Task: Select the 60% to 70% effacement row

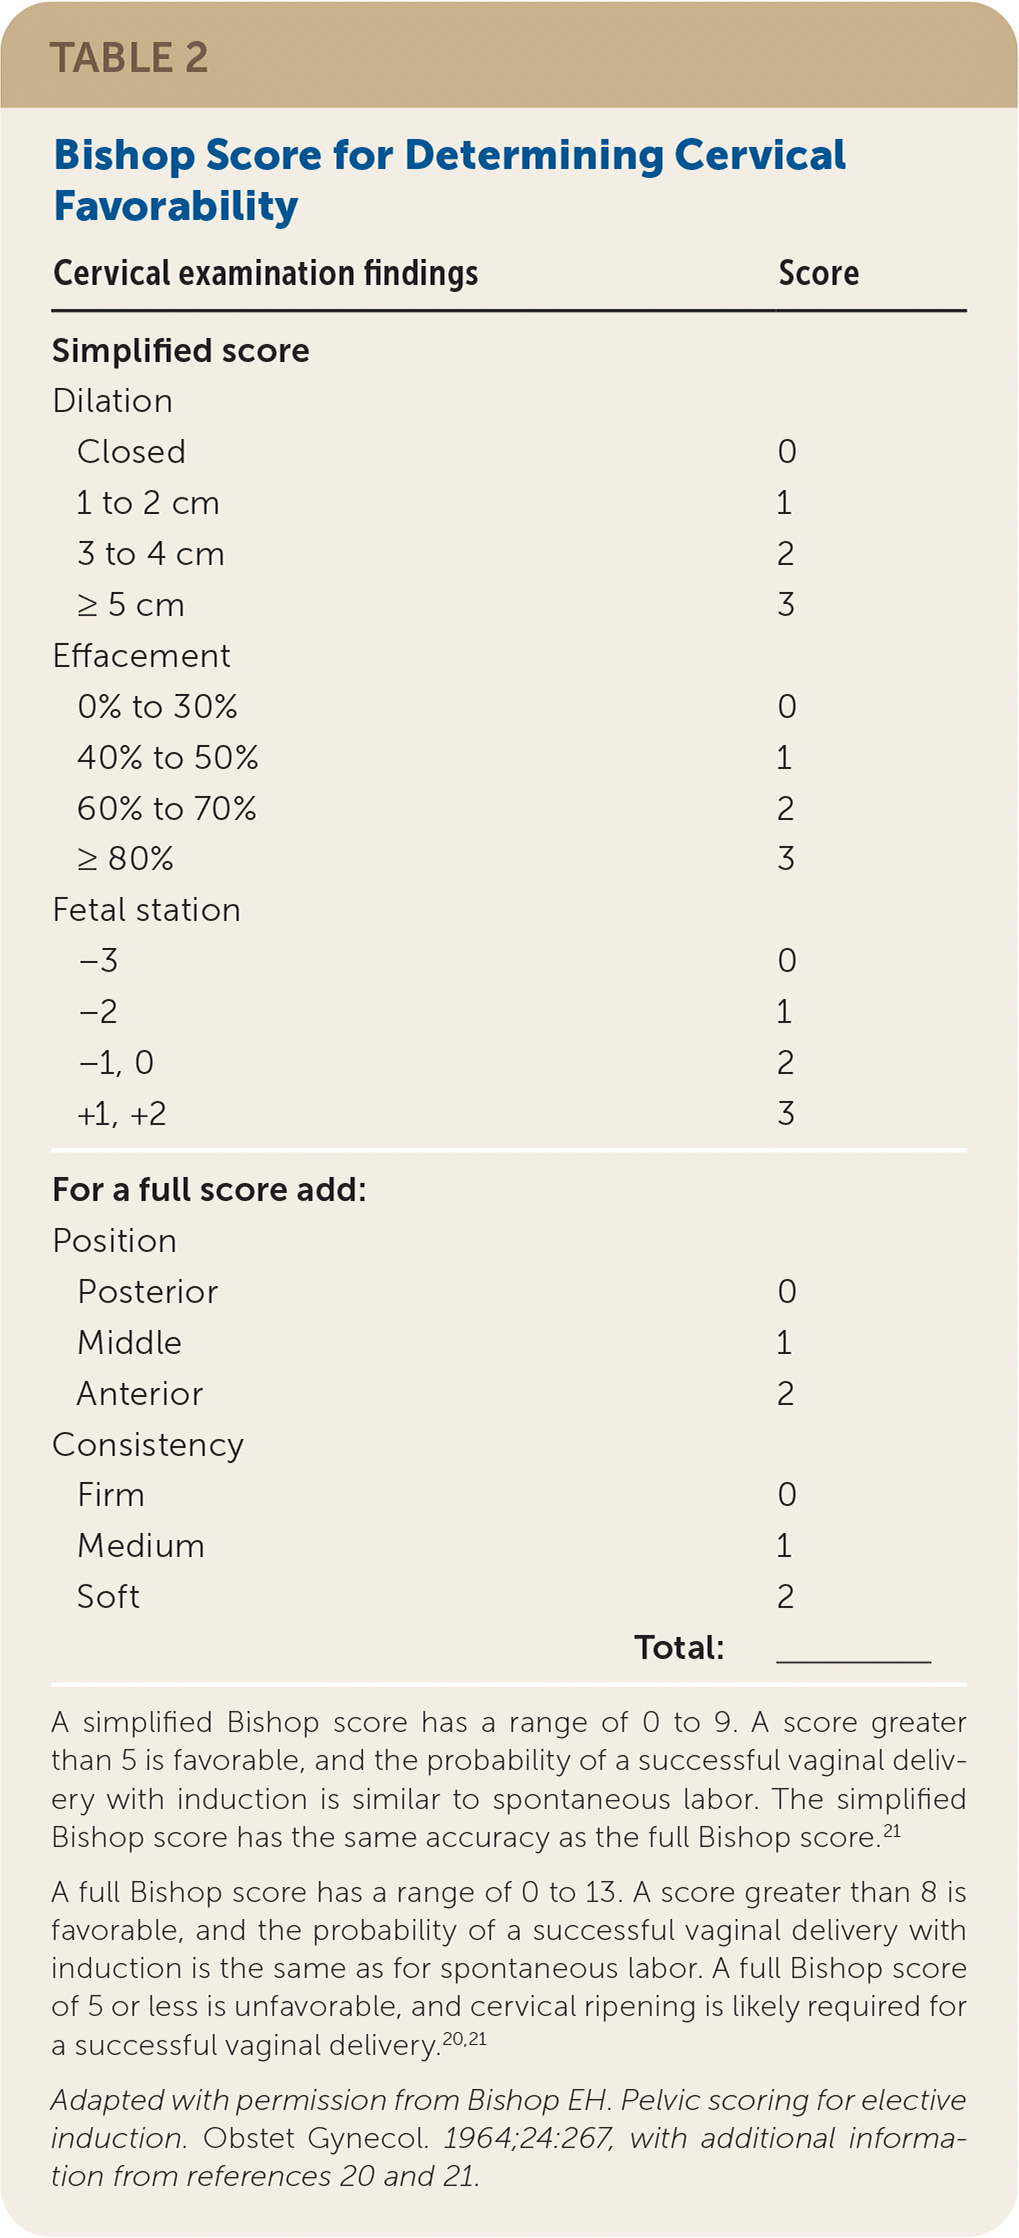Action: [166, 808]
